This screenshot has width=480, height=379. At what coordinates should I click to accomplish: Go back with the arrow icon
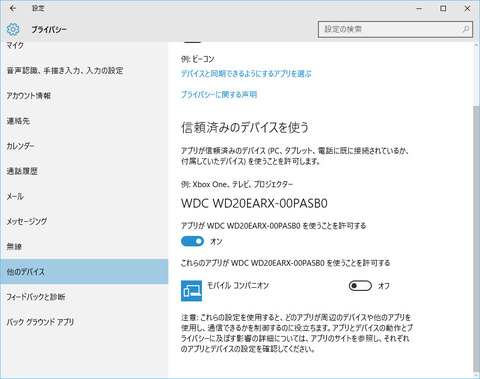pyautogui.click(x=13, y=8)
